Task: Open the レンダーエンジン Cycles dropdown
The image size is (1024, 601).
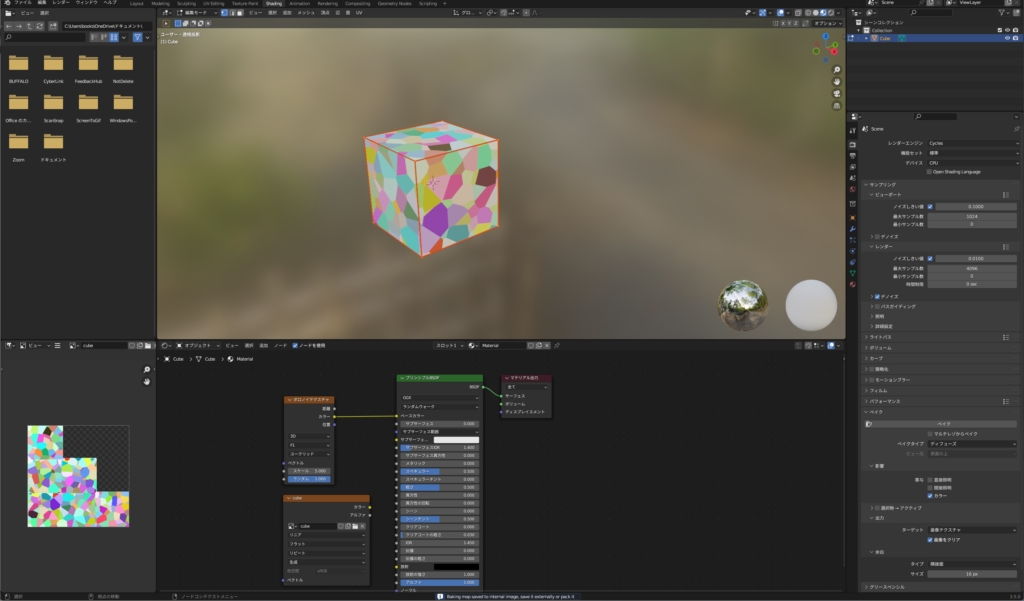Action: click(973, 143)
